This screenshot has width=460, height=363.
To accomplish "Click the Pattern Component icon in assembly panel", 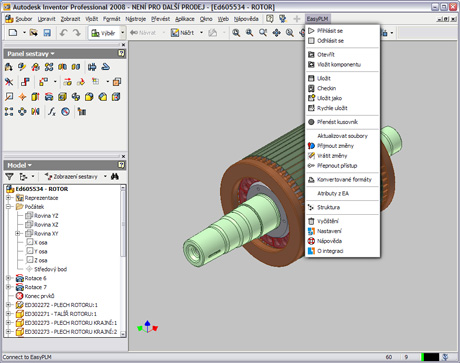I will (49, 67).
